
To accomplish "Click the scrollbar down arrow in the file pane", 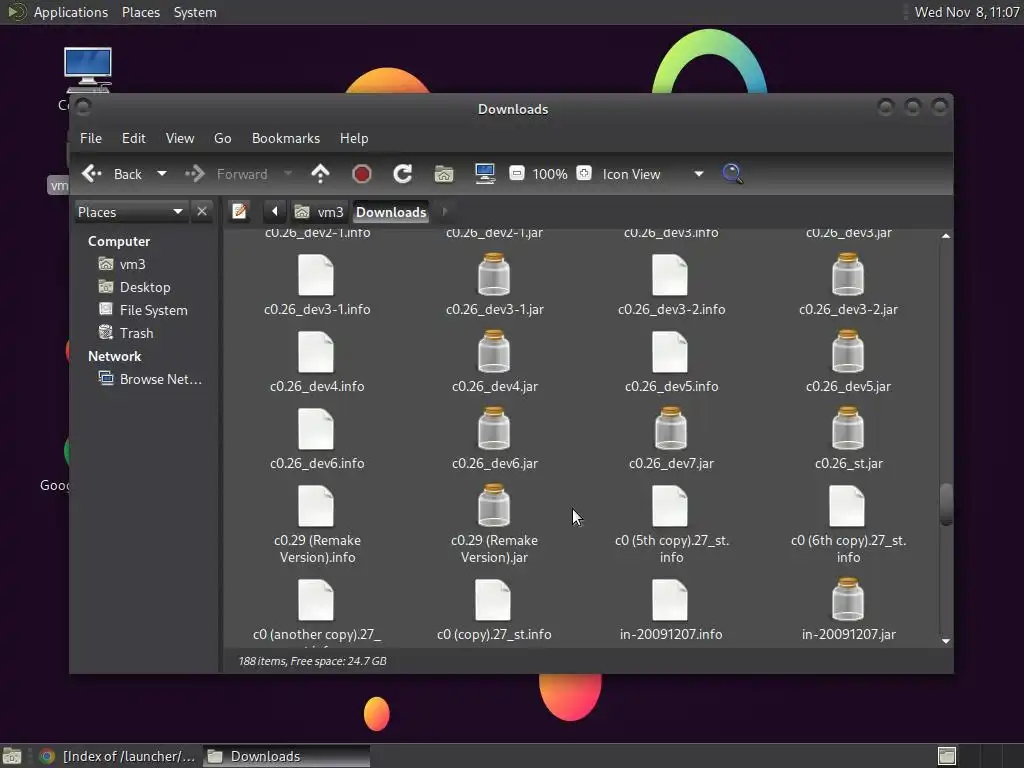I will [946, 641].
